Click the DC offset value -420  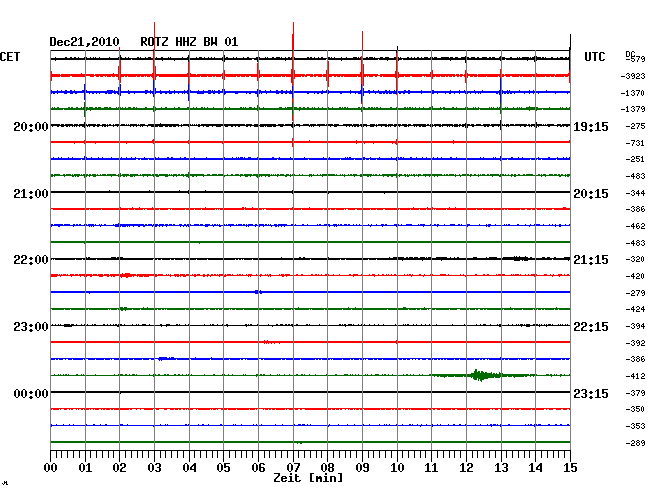pos(635,276)
